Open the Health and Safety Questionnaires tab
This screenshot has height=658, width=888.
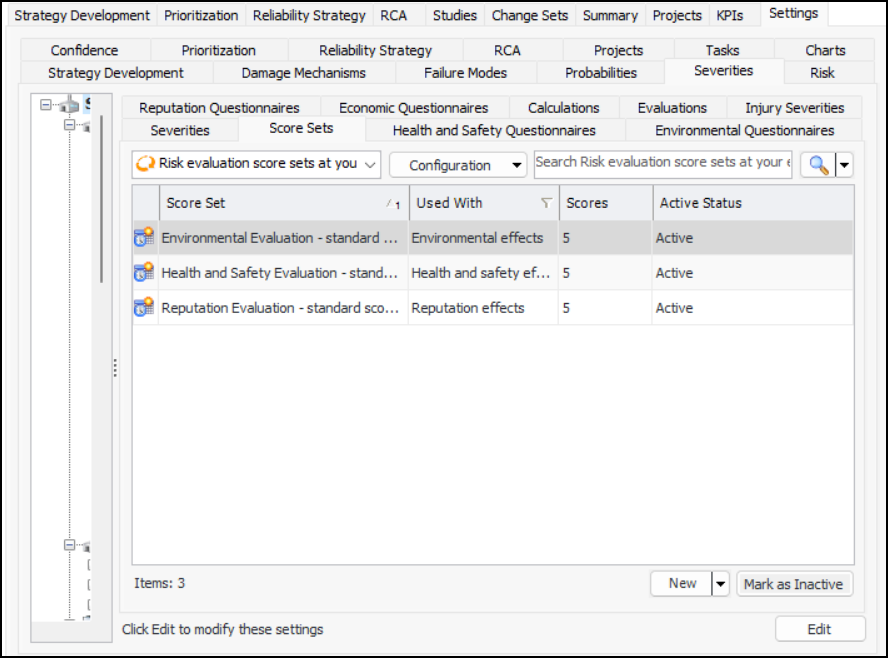click(494, 130)
